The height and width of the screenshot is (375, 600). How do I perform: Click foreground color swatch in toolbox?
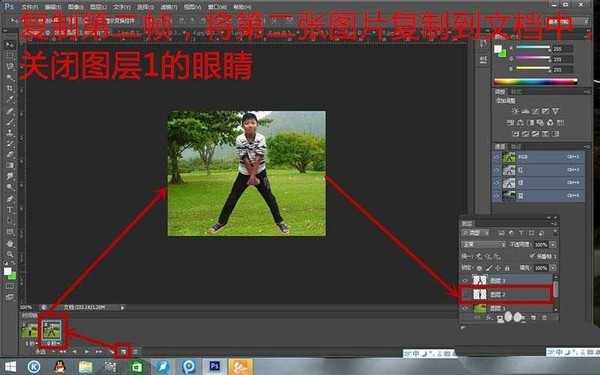[7, 271]
